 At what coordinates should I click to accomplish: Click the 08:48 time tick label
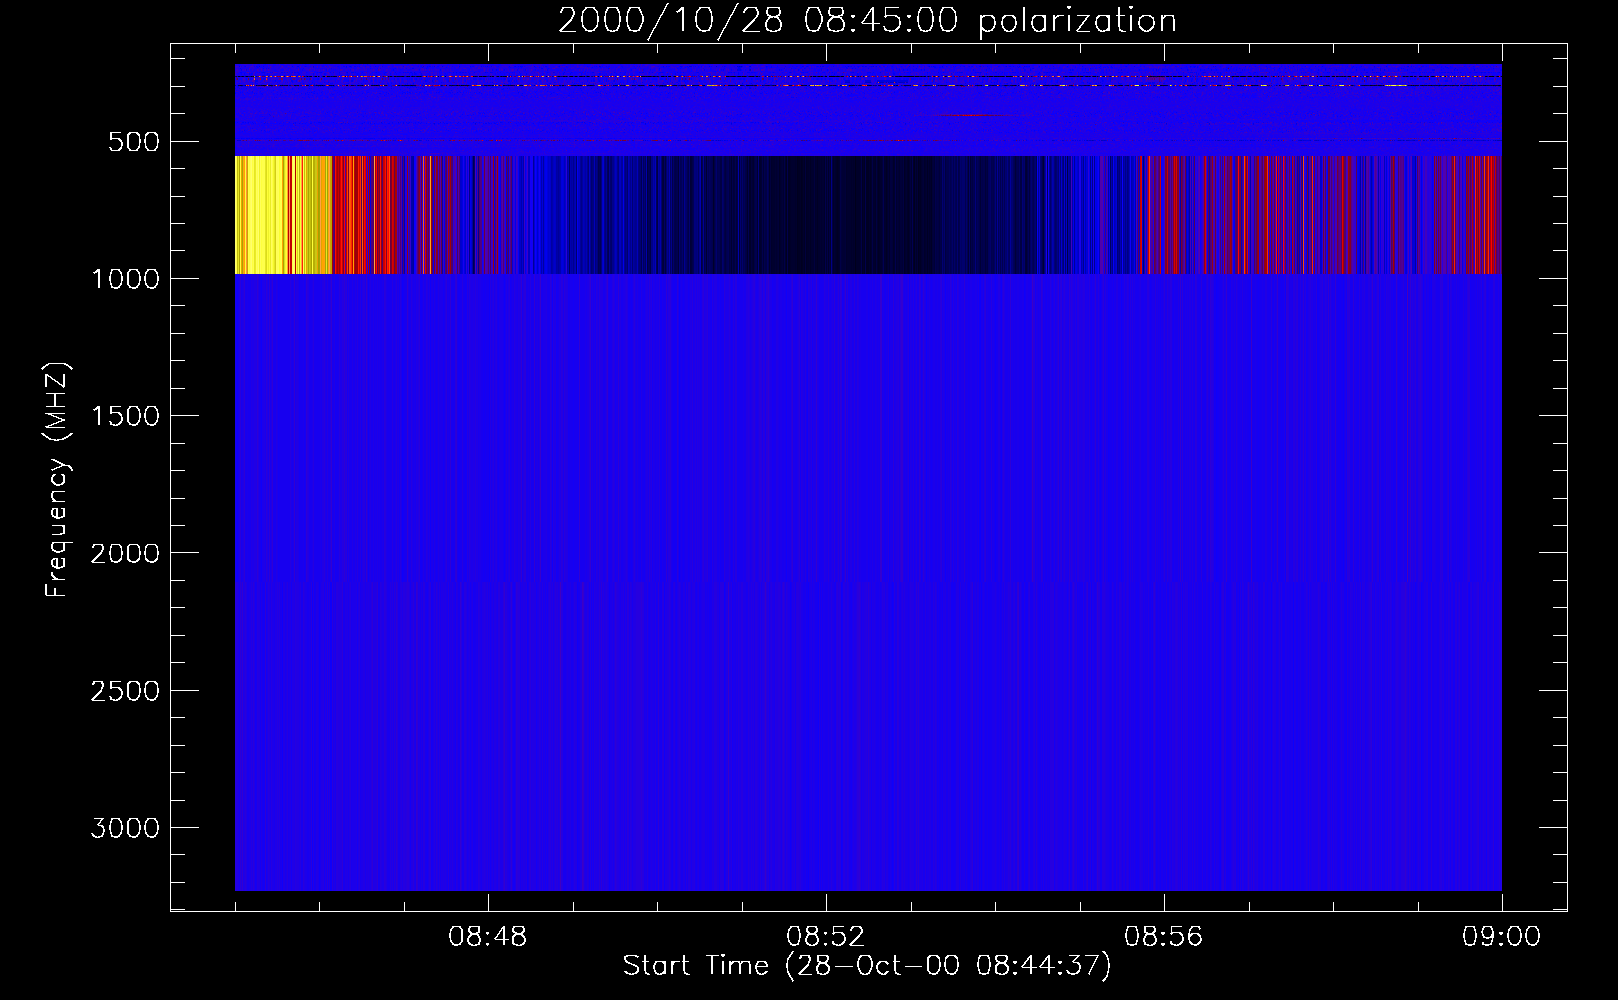click(488, 937)
